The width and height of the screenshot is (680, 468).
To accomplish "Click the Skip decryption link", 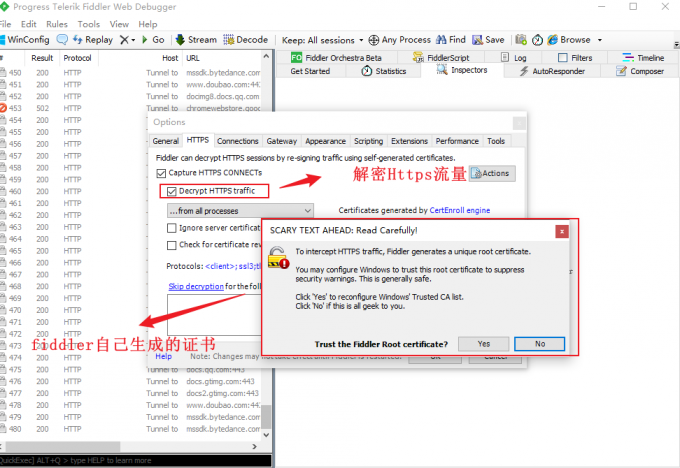I will click(x=196, y=286).
